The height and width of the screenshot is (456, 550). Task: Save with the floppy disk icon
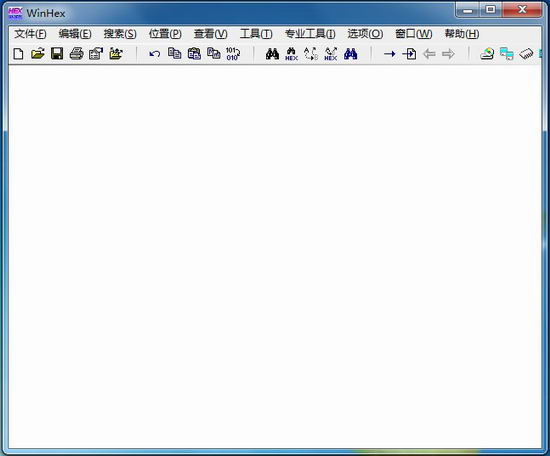point(57,54)
